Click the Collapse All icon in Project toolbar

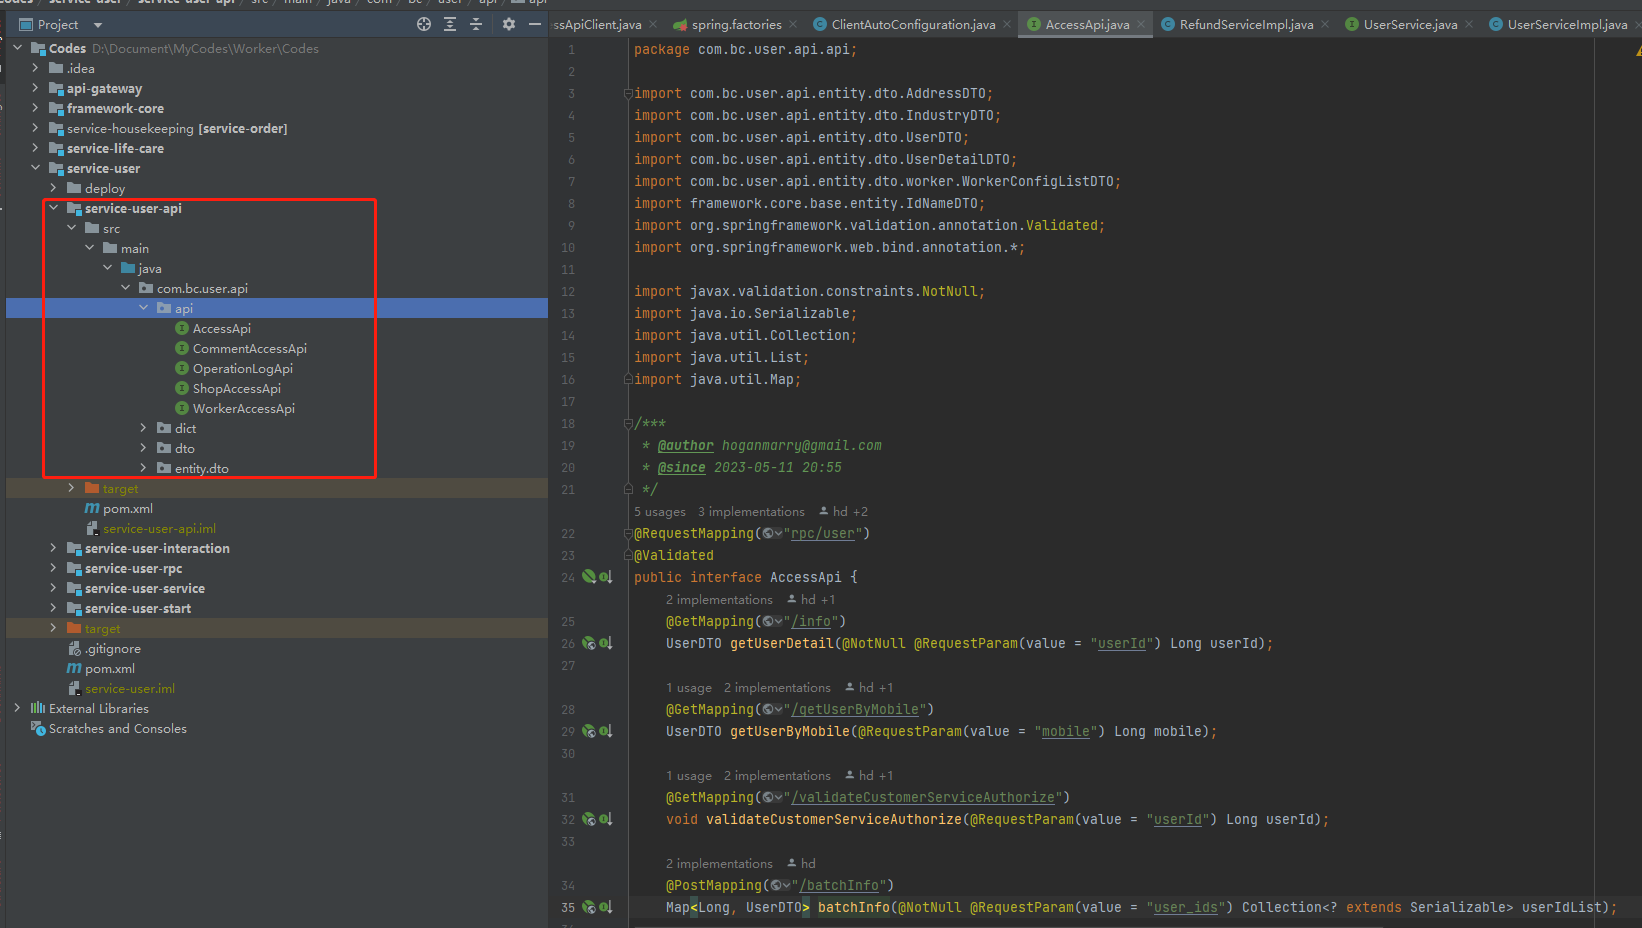476,24
